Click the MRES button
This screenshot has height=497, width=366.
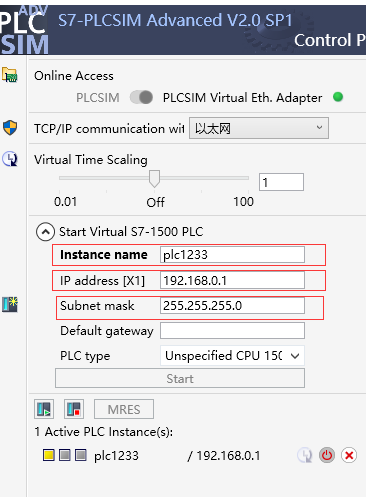click(124, 409)
